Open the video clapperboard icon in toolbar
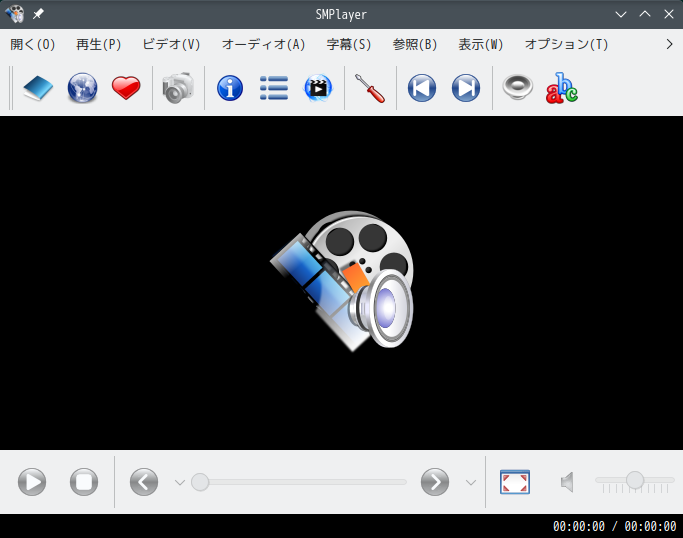This screenshot has width=683, height=538. click(318, 88)
